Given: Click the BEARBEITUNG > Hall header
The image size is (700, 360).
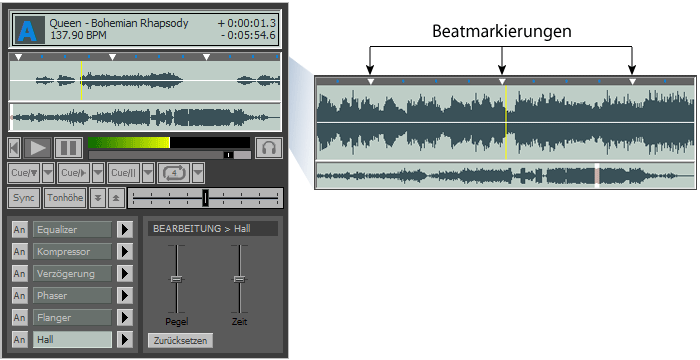Looking at the screenshot, I should coord(213,229).
